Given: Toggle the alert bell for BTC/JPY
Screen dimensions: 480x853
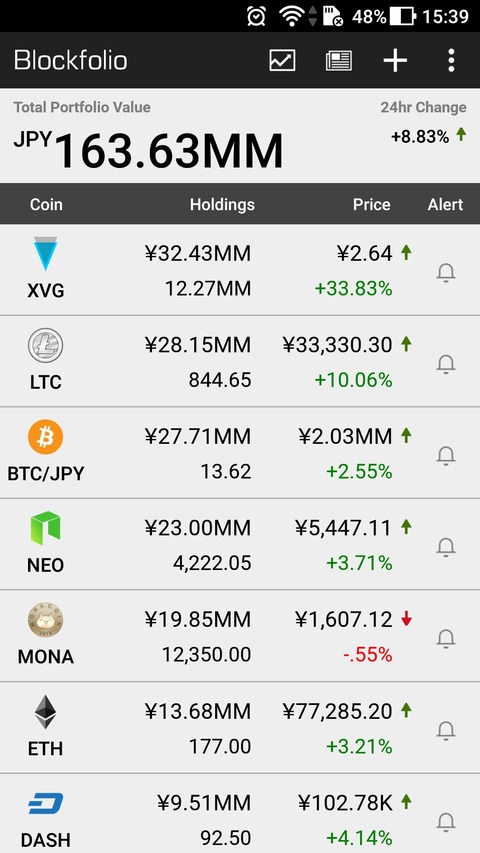Looking at the screenshot, I should tap(446, 455).
